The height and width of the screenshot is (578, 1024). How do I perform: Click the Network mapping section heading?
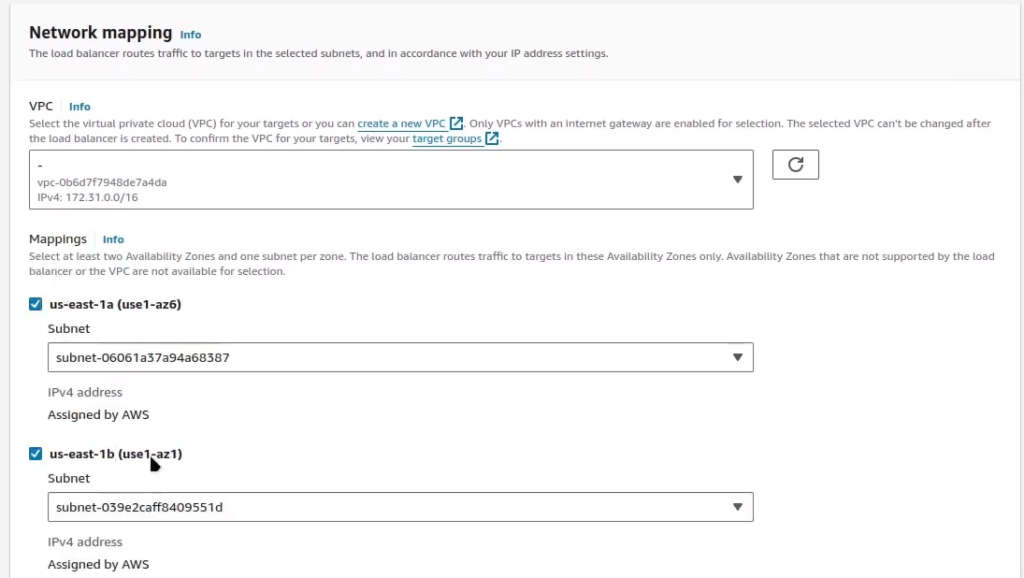click(x=100, y=33)
